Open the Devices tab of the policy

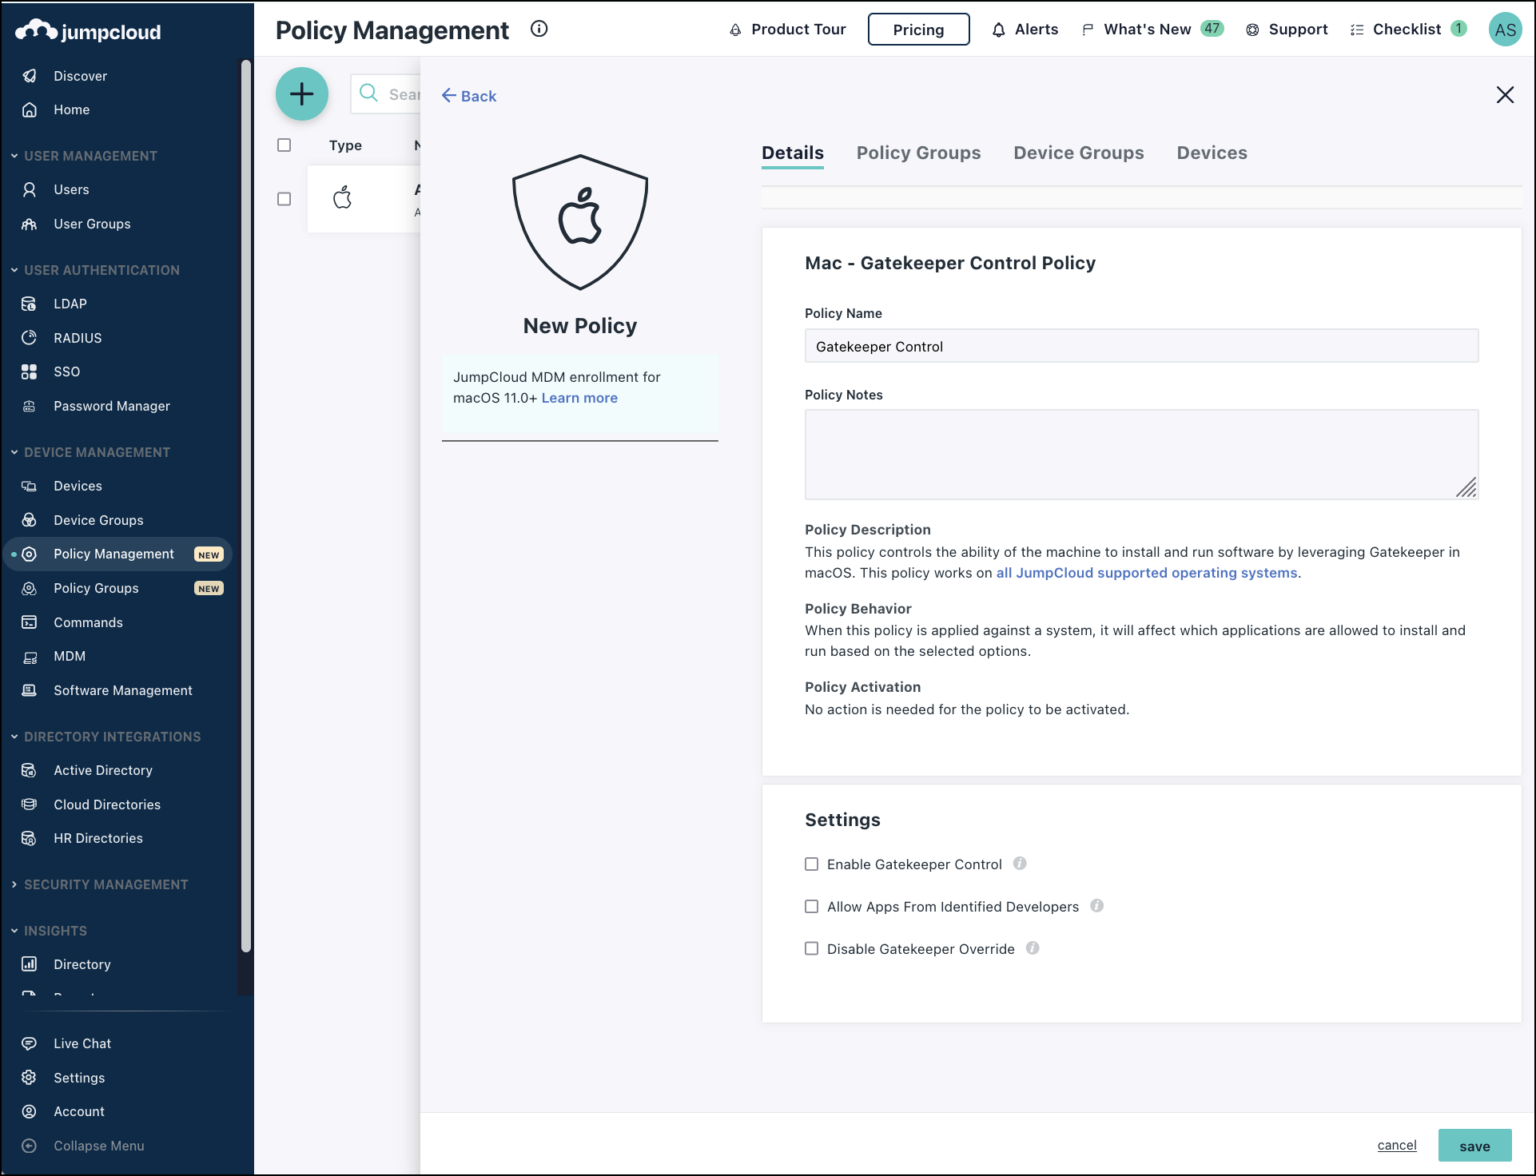[x=1211, y=152]
